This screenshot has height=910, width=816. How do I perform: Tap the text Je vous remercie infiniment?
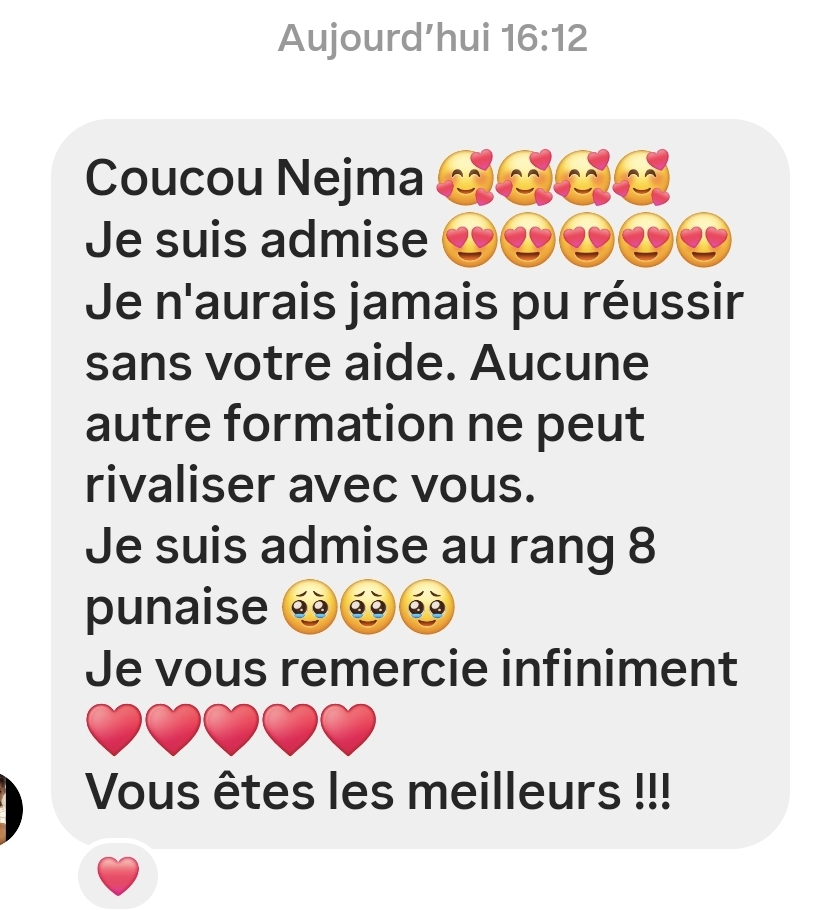point(411,669)
